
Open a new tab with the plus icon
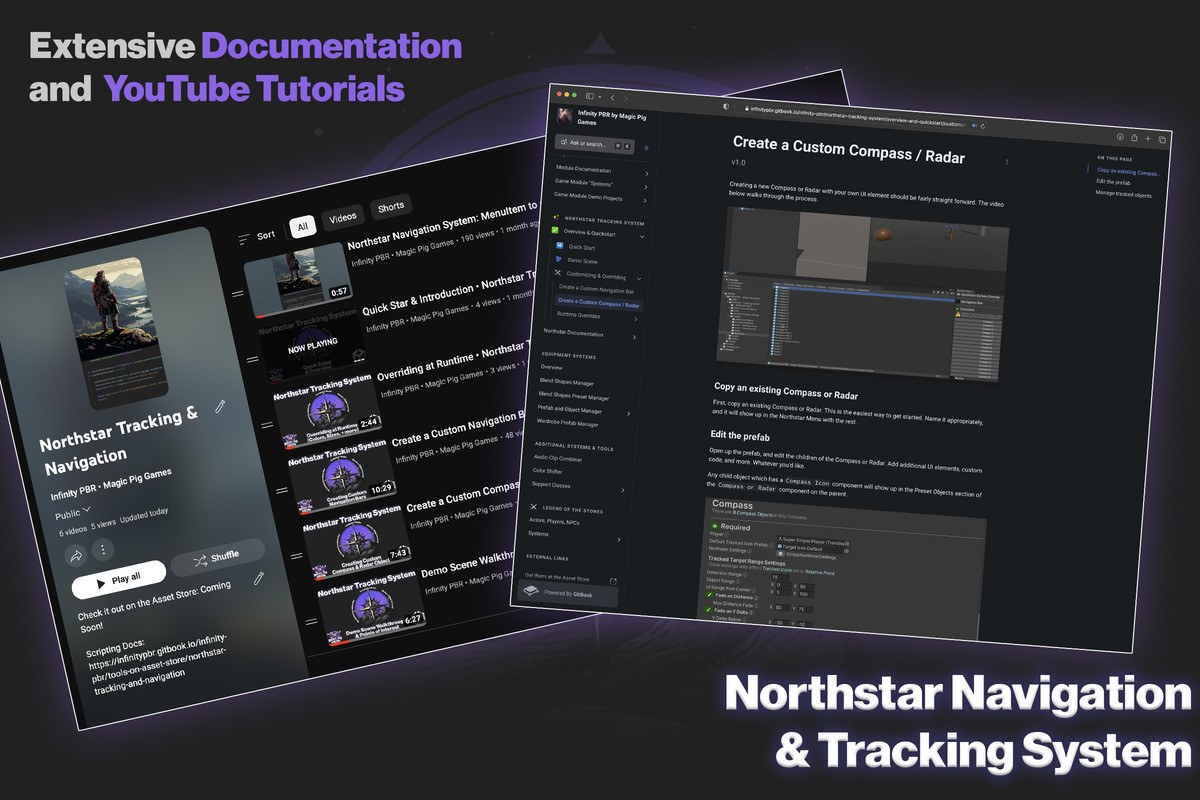[1147, 138]
